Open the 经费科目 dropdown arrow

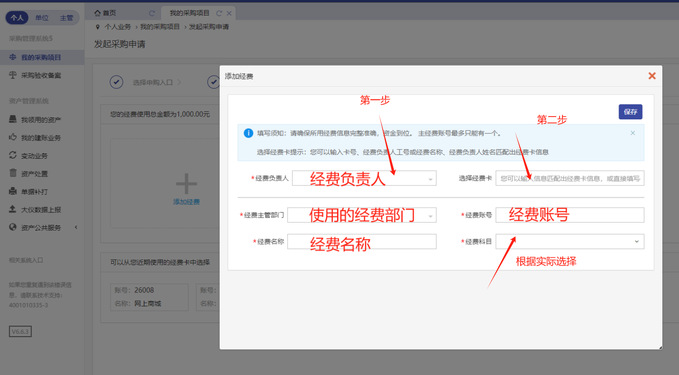point(637,242)
